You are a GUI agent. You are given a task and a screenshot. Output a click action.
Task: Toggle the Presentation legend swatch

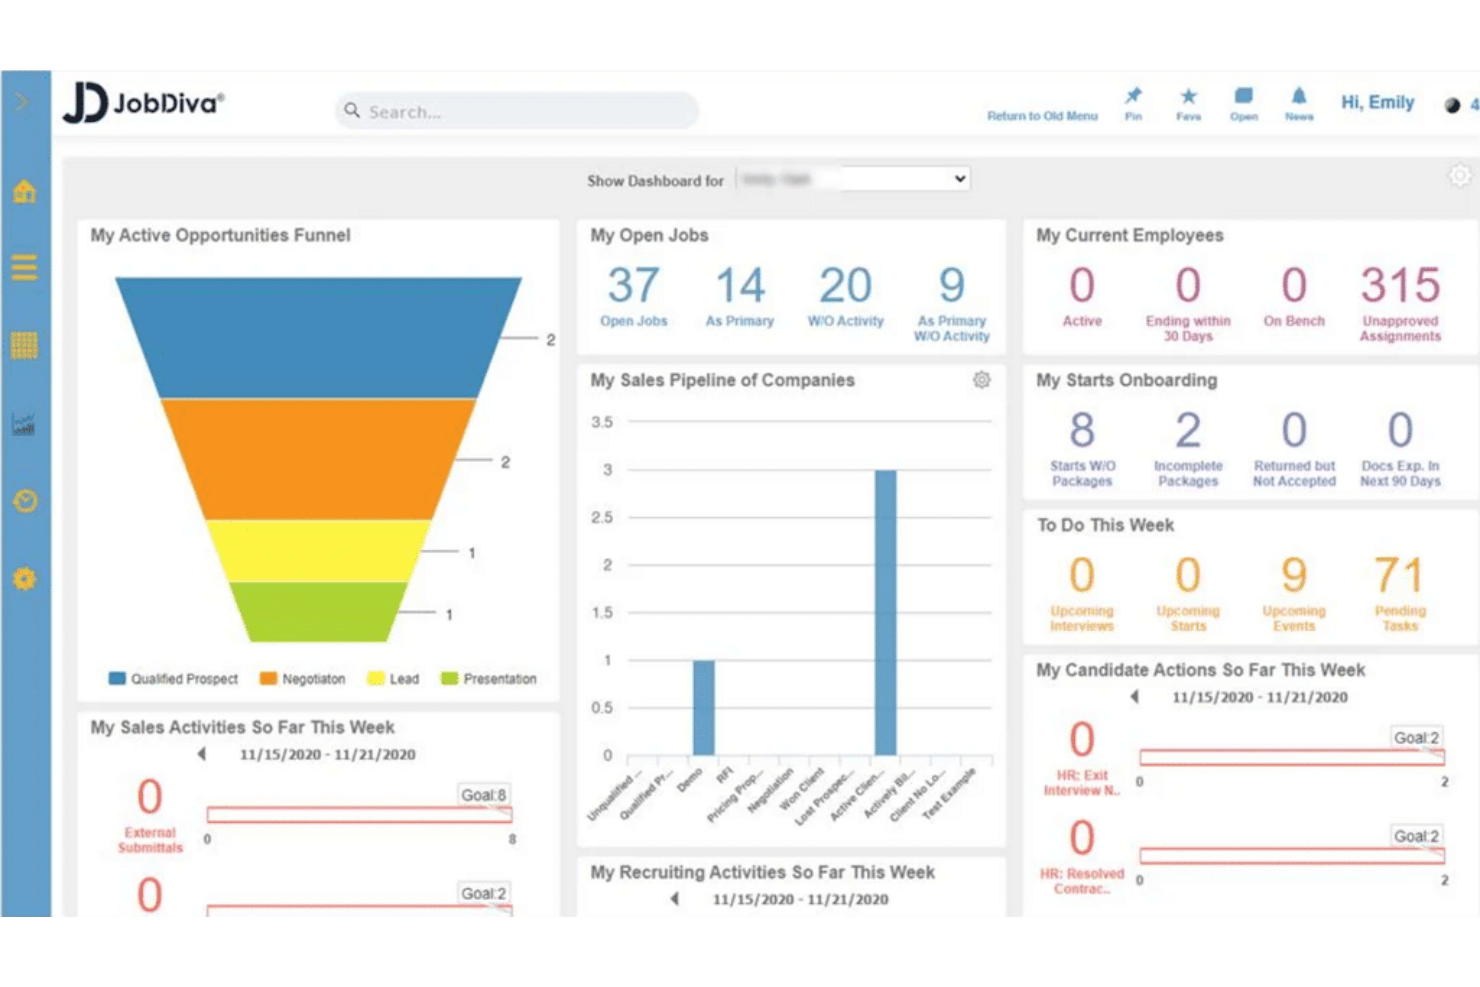pyautogui.click(x=449, y=678)
